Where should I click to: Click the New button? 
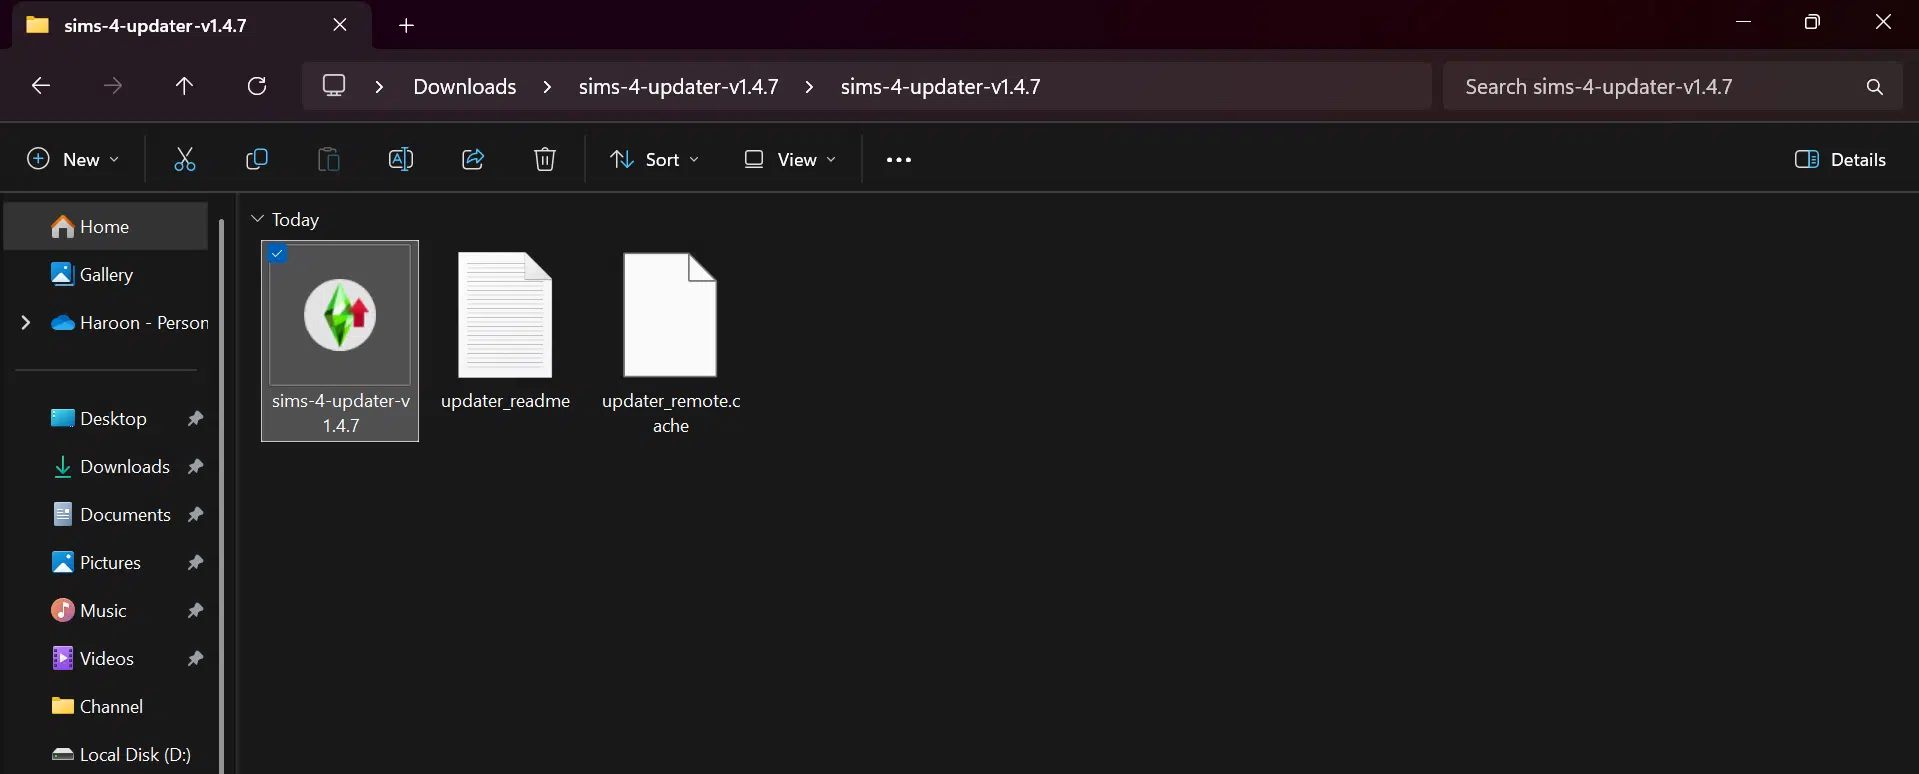click(73, 160)
